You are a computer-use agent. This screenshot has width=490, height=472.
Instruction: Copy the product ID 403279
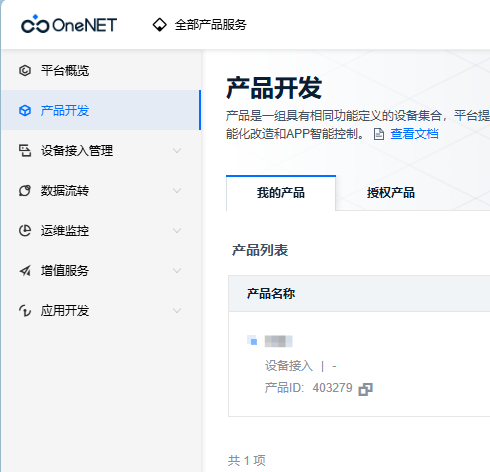coord(365,389)
